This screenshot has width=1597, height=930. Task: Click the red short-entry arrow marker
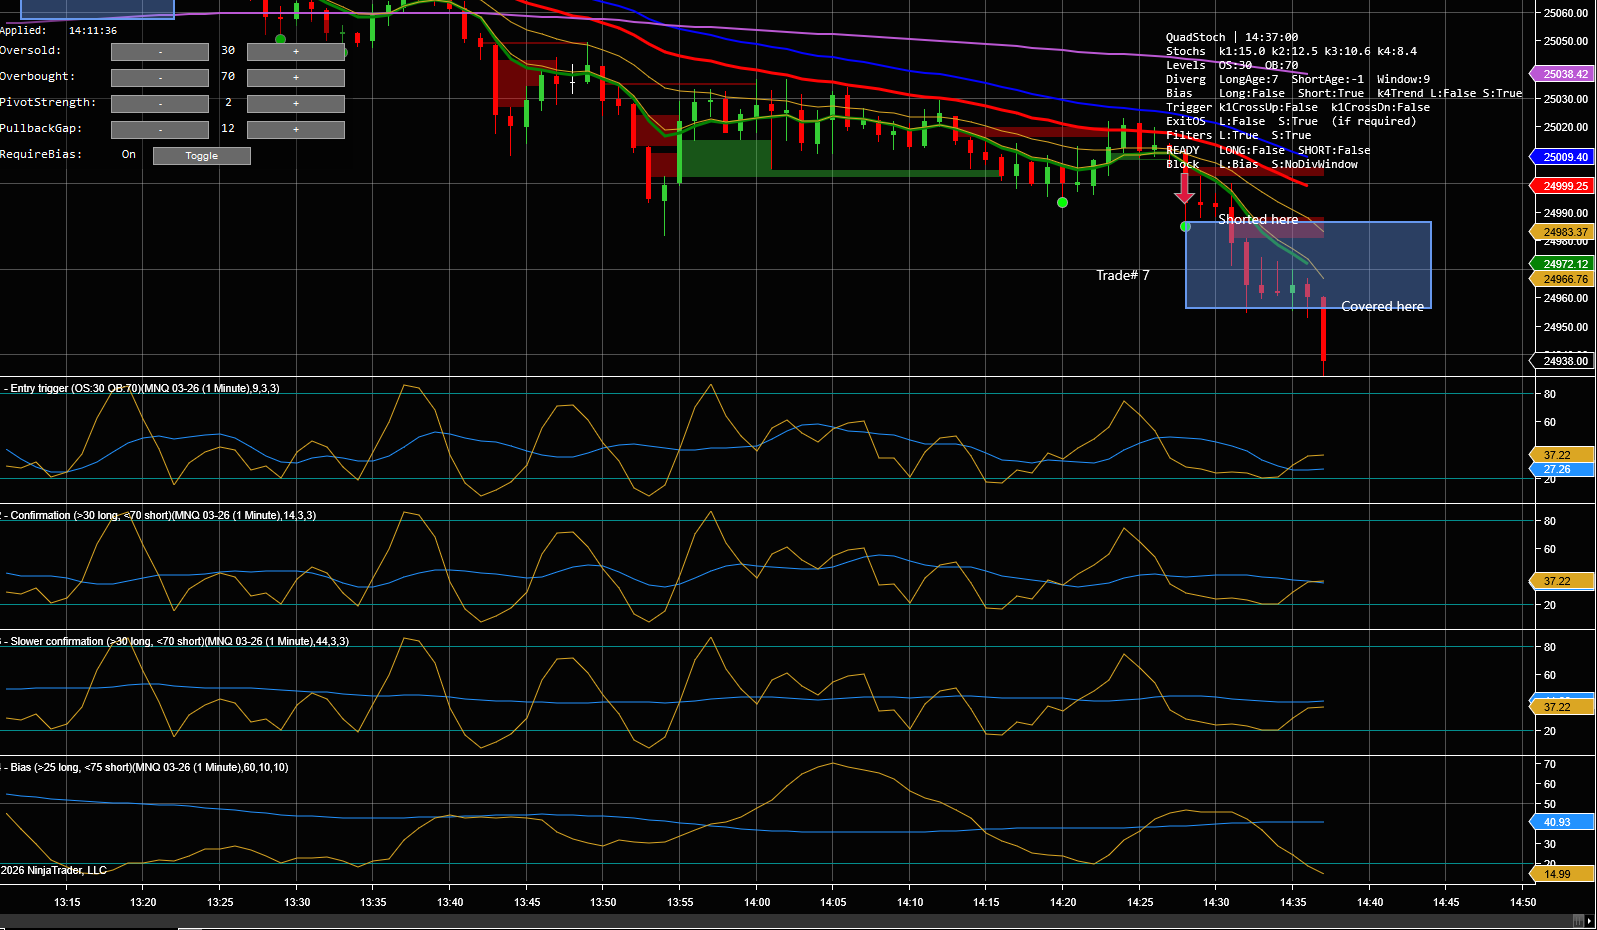pos(1185,188)
